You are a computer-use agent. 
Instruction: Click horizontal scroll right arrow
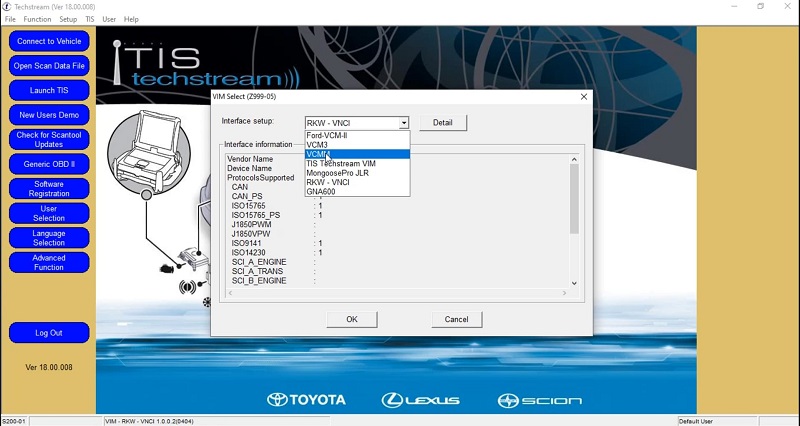pos(564,293)
